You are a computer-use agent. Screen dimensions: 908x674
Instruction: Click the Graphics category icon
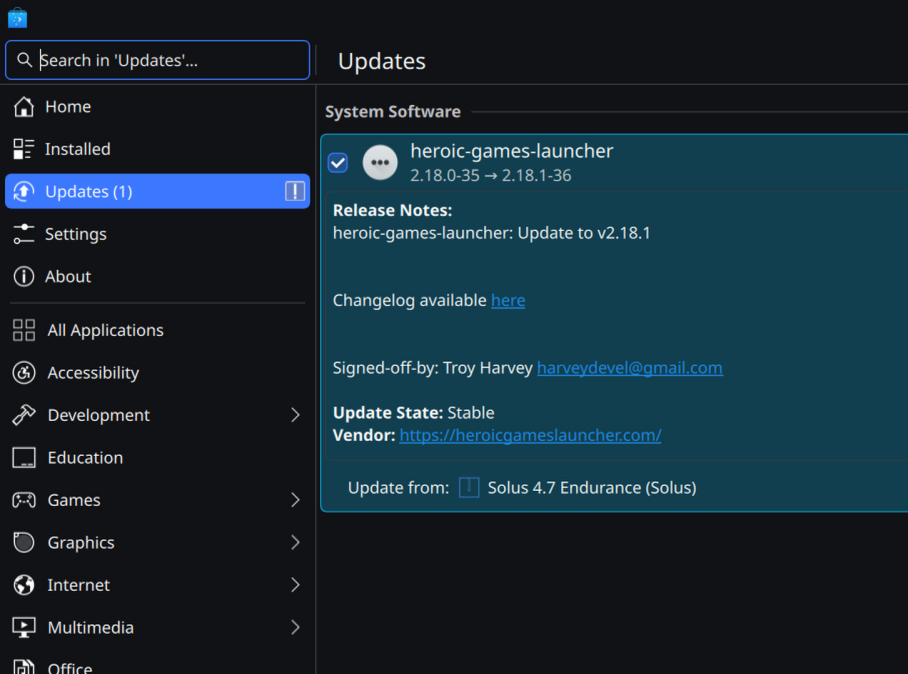[x=24, y=543]
